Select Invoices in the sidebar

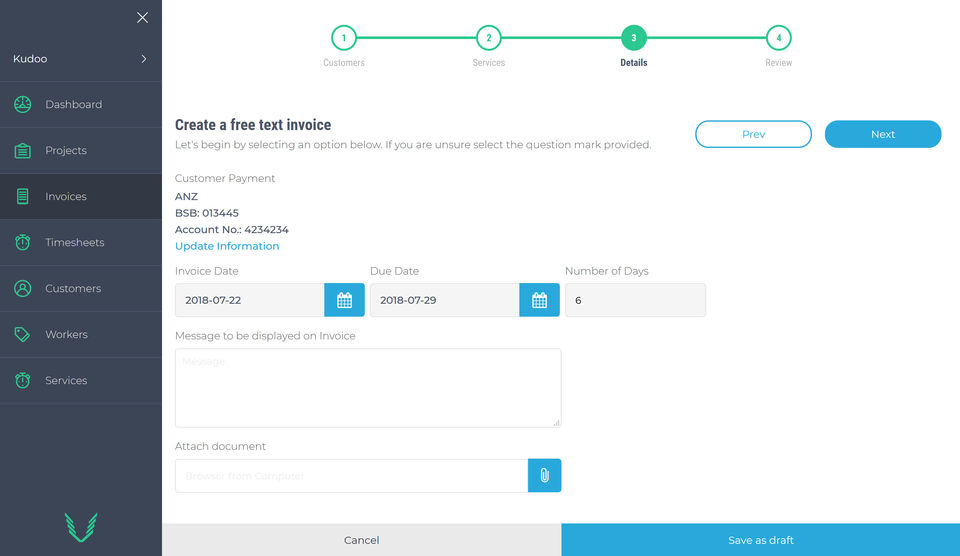point(81,197)
